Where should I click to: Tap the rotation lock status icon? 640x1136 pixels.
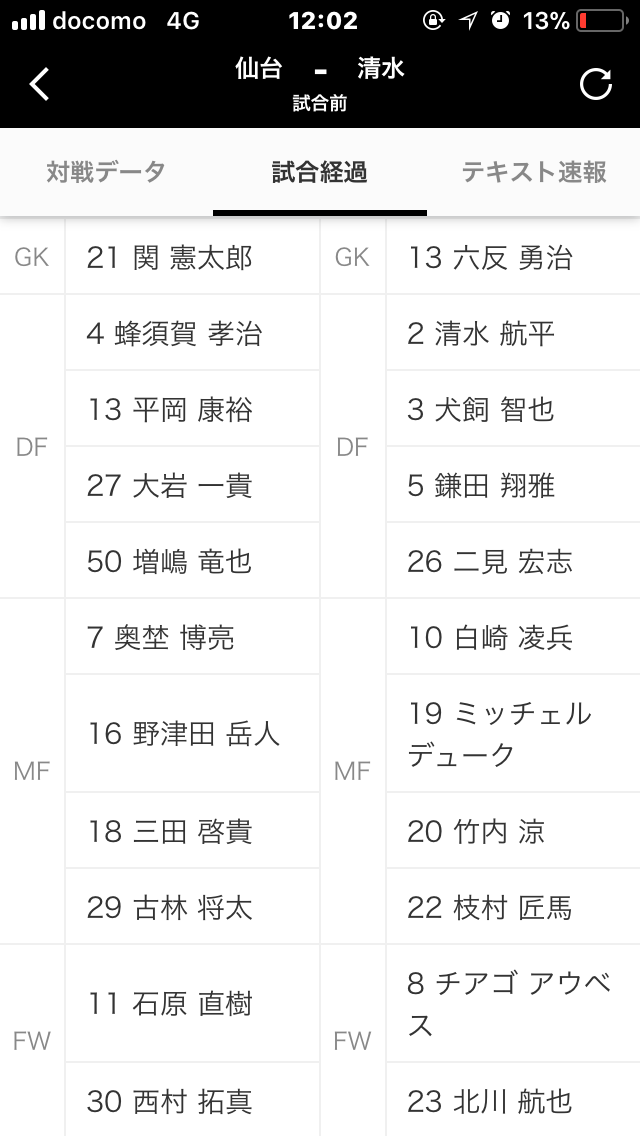(x=434, y=20)
